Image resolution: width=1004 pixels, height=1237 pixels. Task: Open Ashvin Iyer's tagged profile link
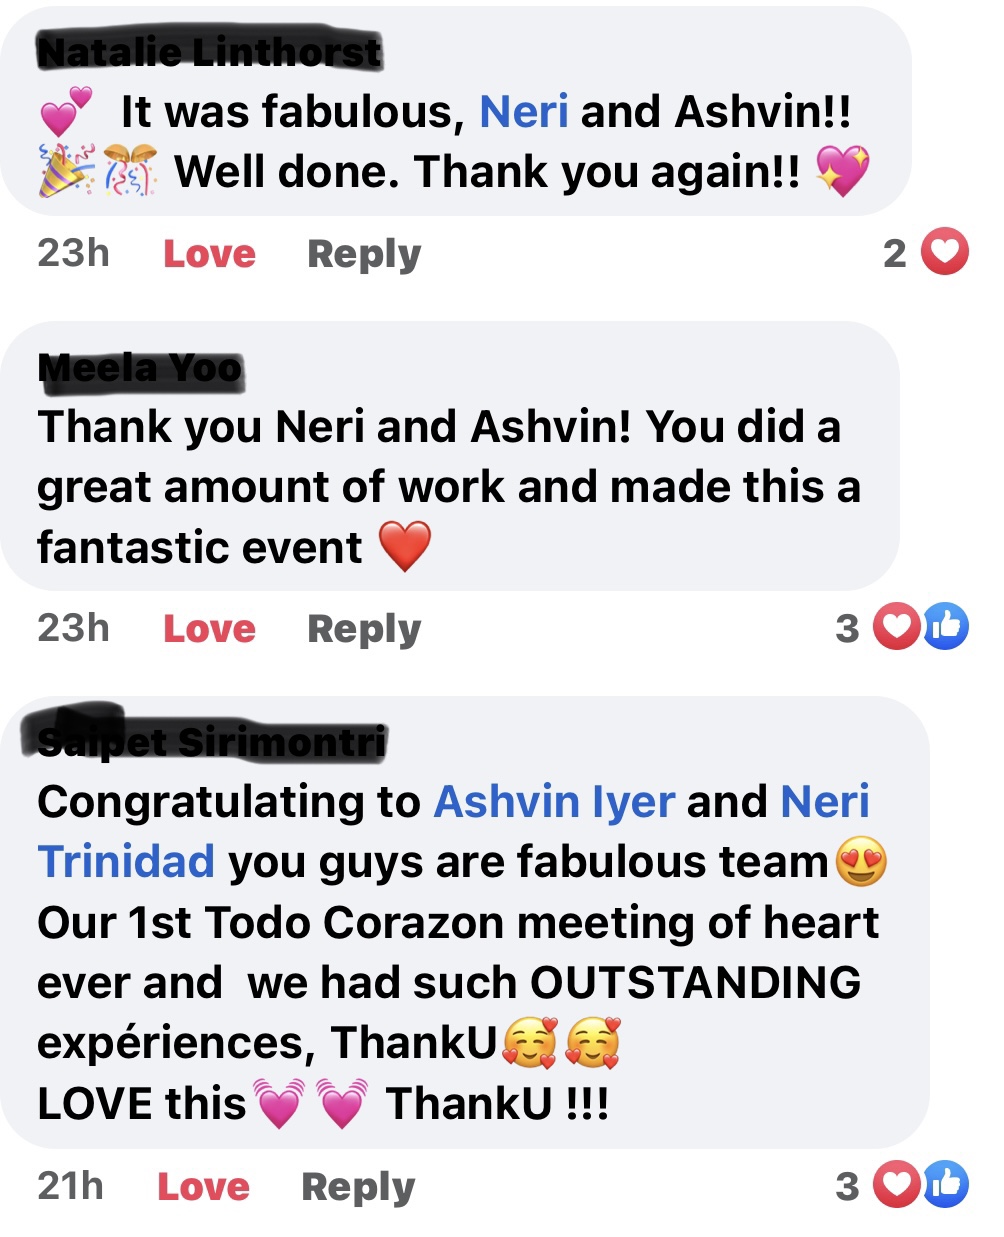coord(555,802)
